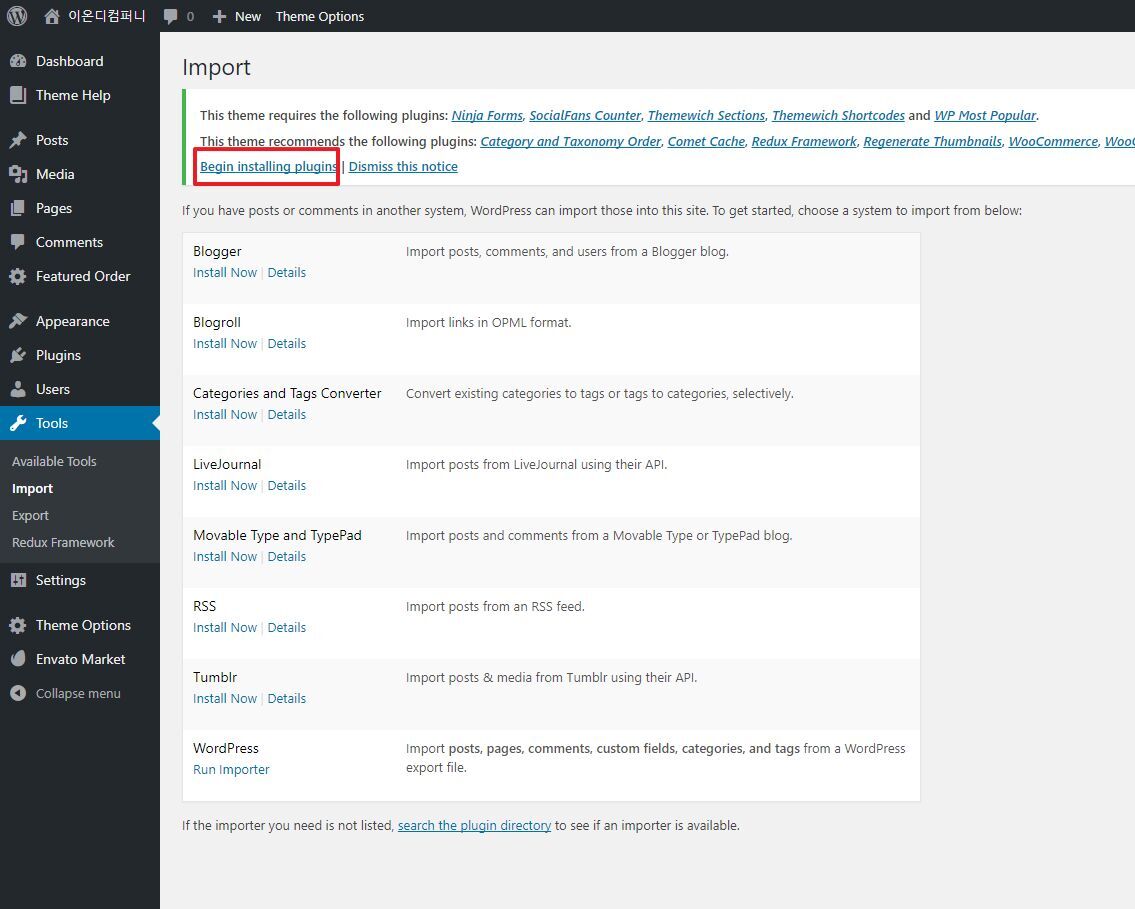Collapse the admin menu arrow icon
The height and width of the screenshot is (909, 1135).
point(18,693)
